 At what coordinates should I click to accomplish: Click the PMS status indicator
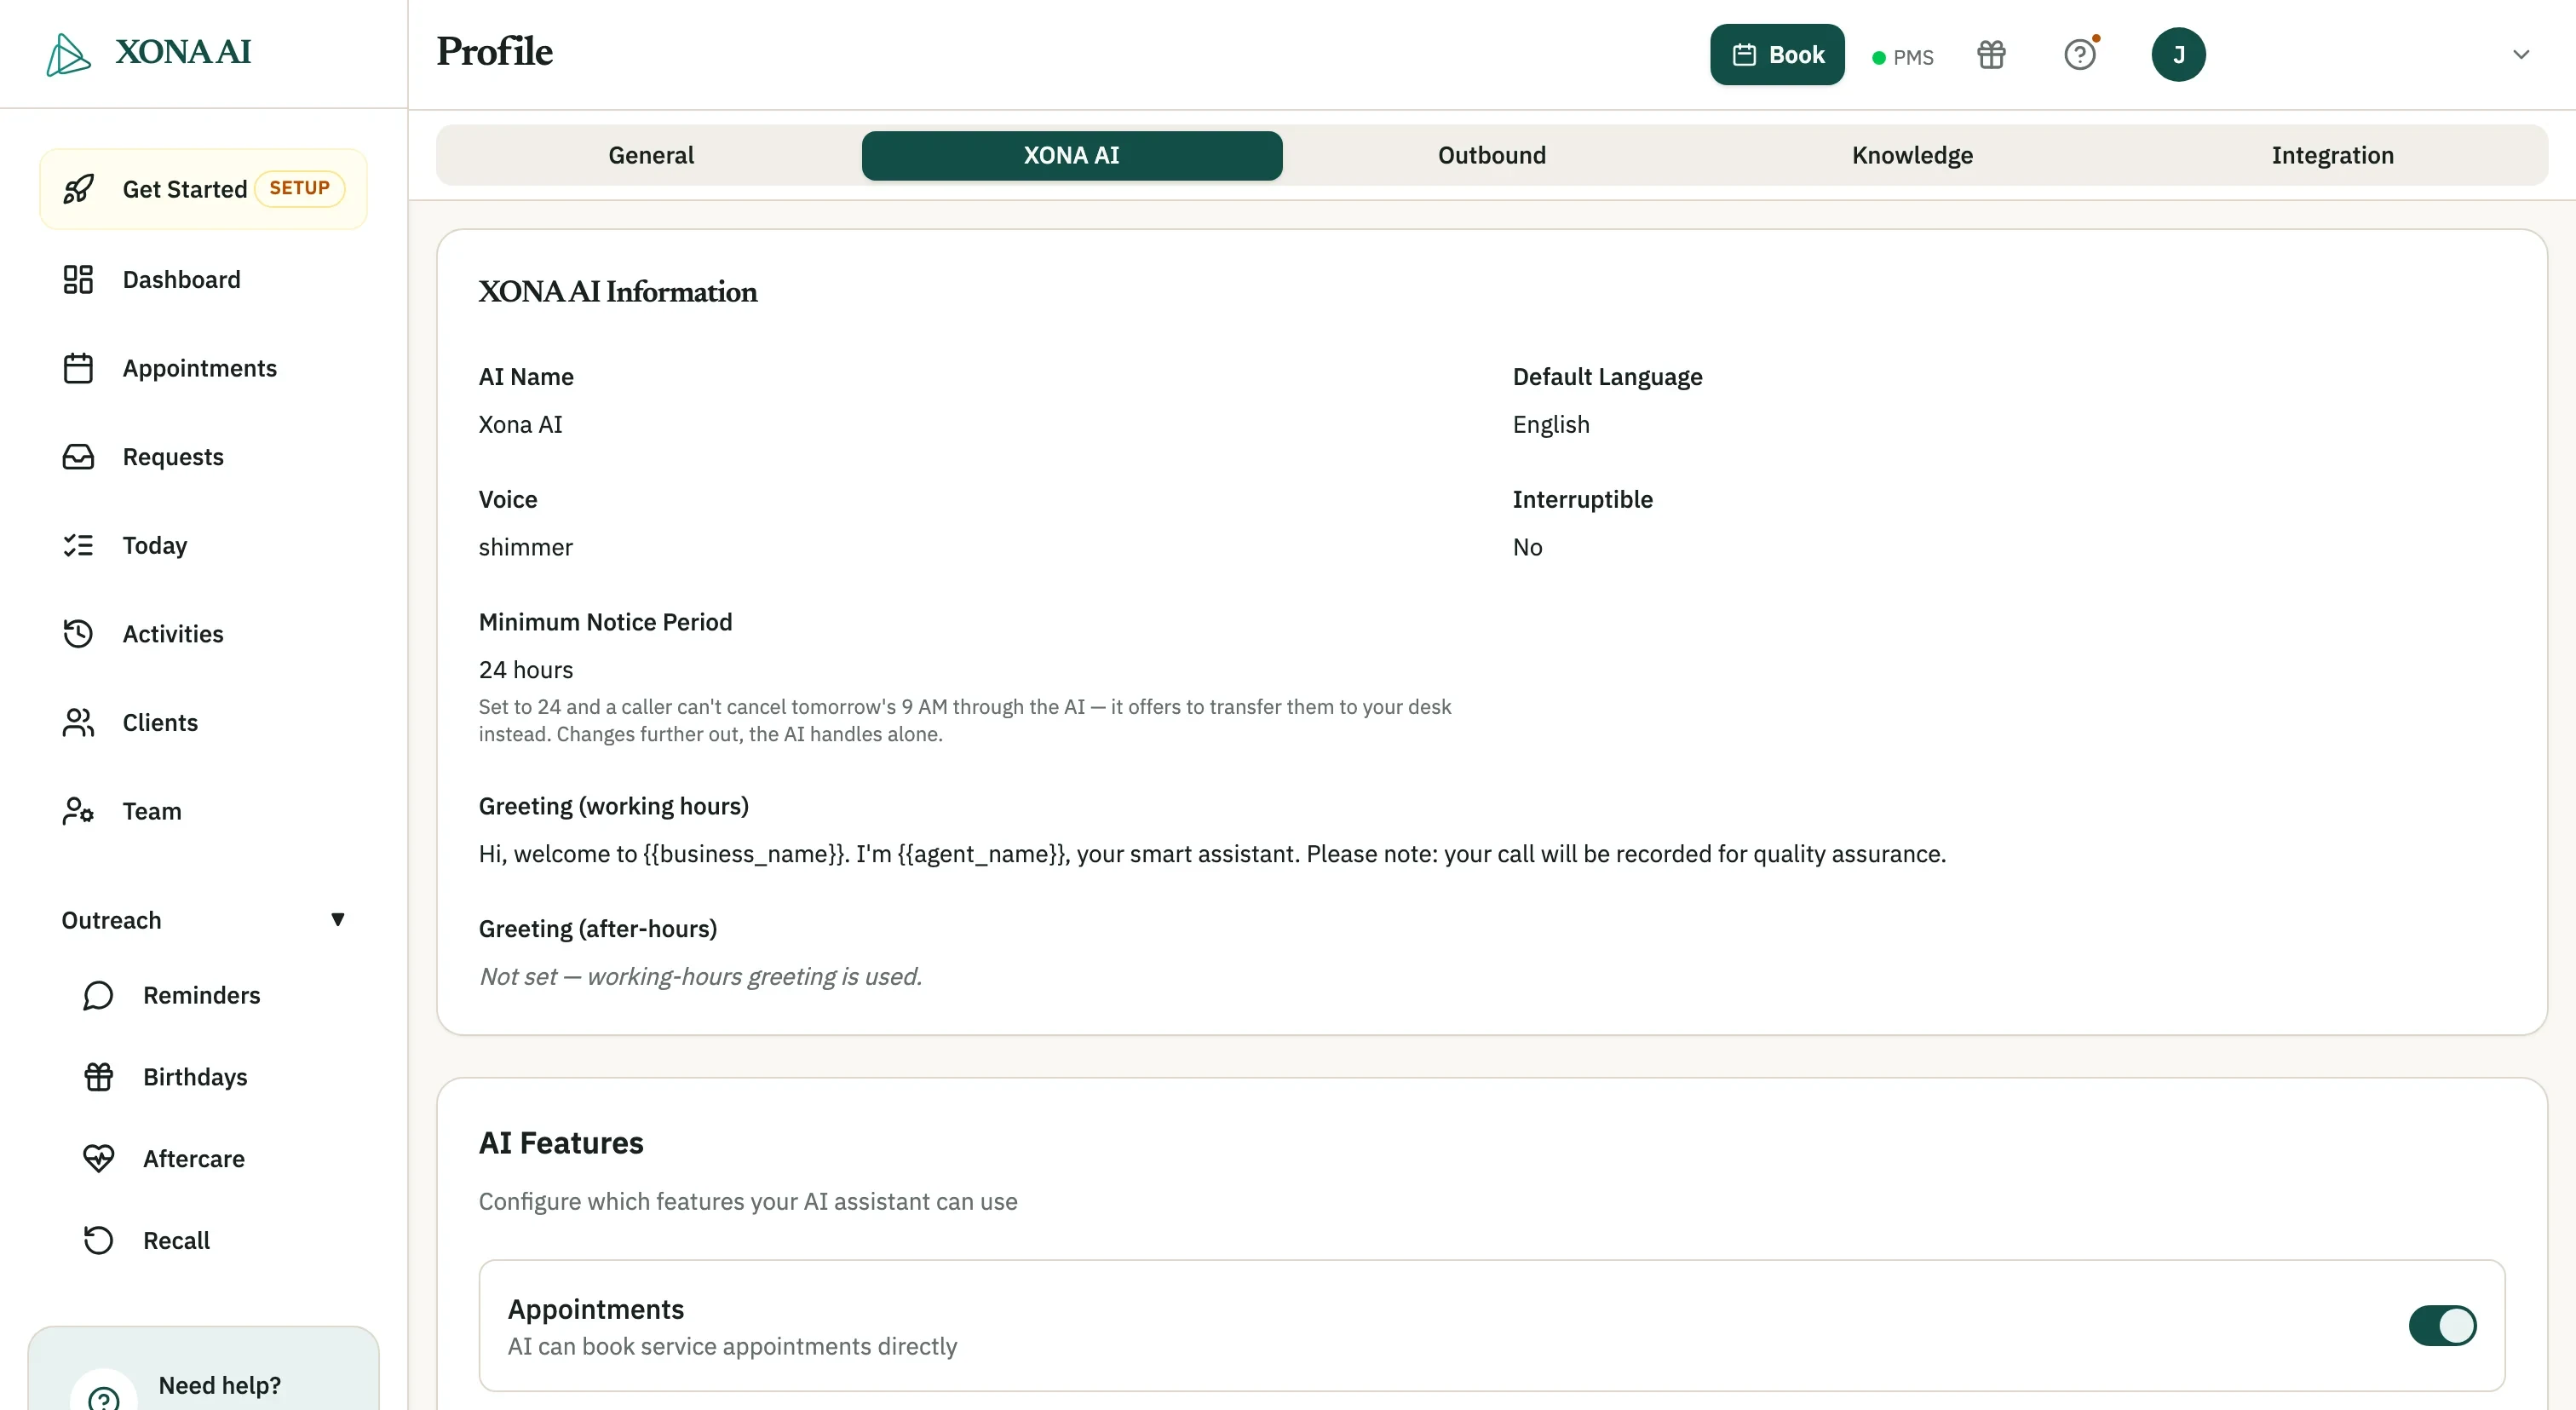1902,57
